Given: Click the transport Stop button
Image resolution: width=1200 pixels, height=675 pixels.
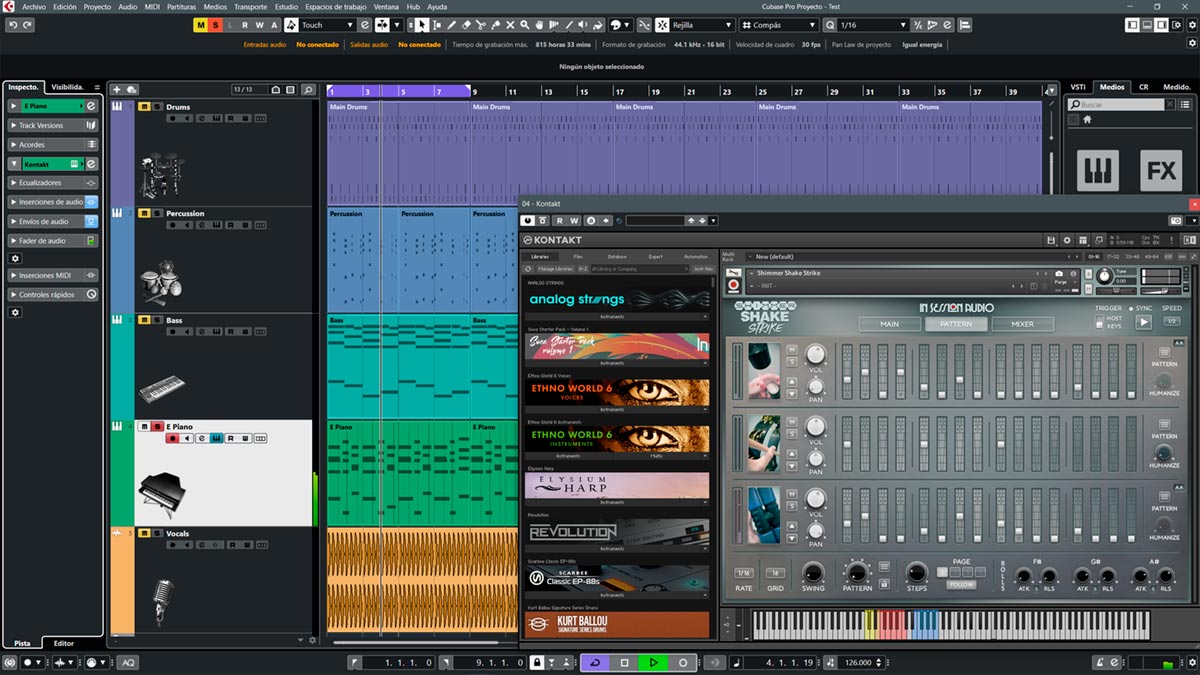Looking at the screenshot, I should coord(624,662).
